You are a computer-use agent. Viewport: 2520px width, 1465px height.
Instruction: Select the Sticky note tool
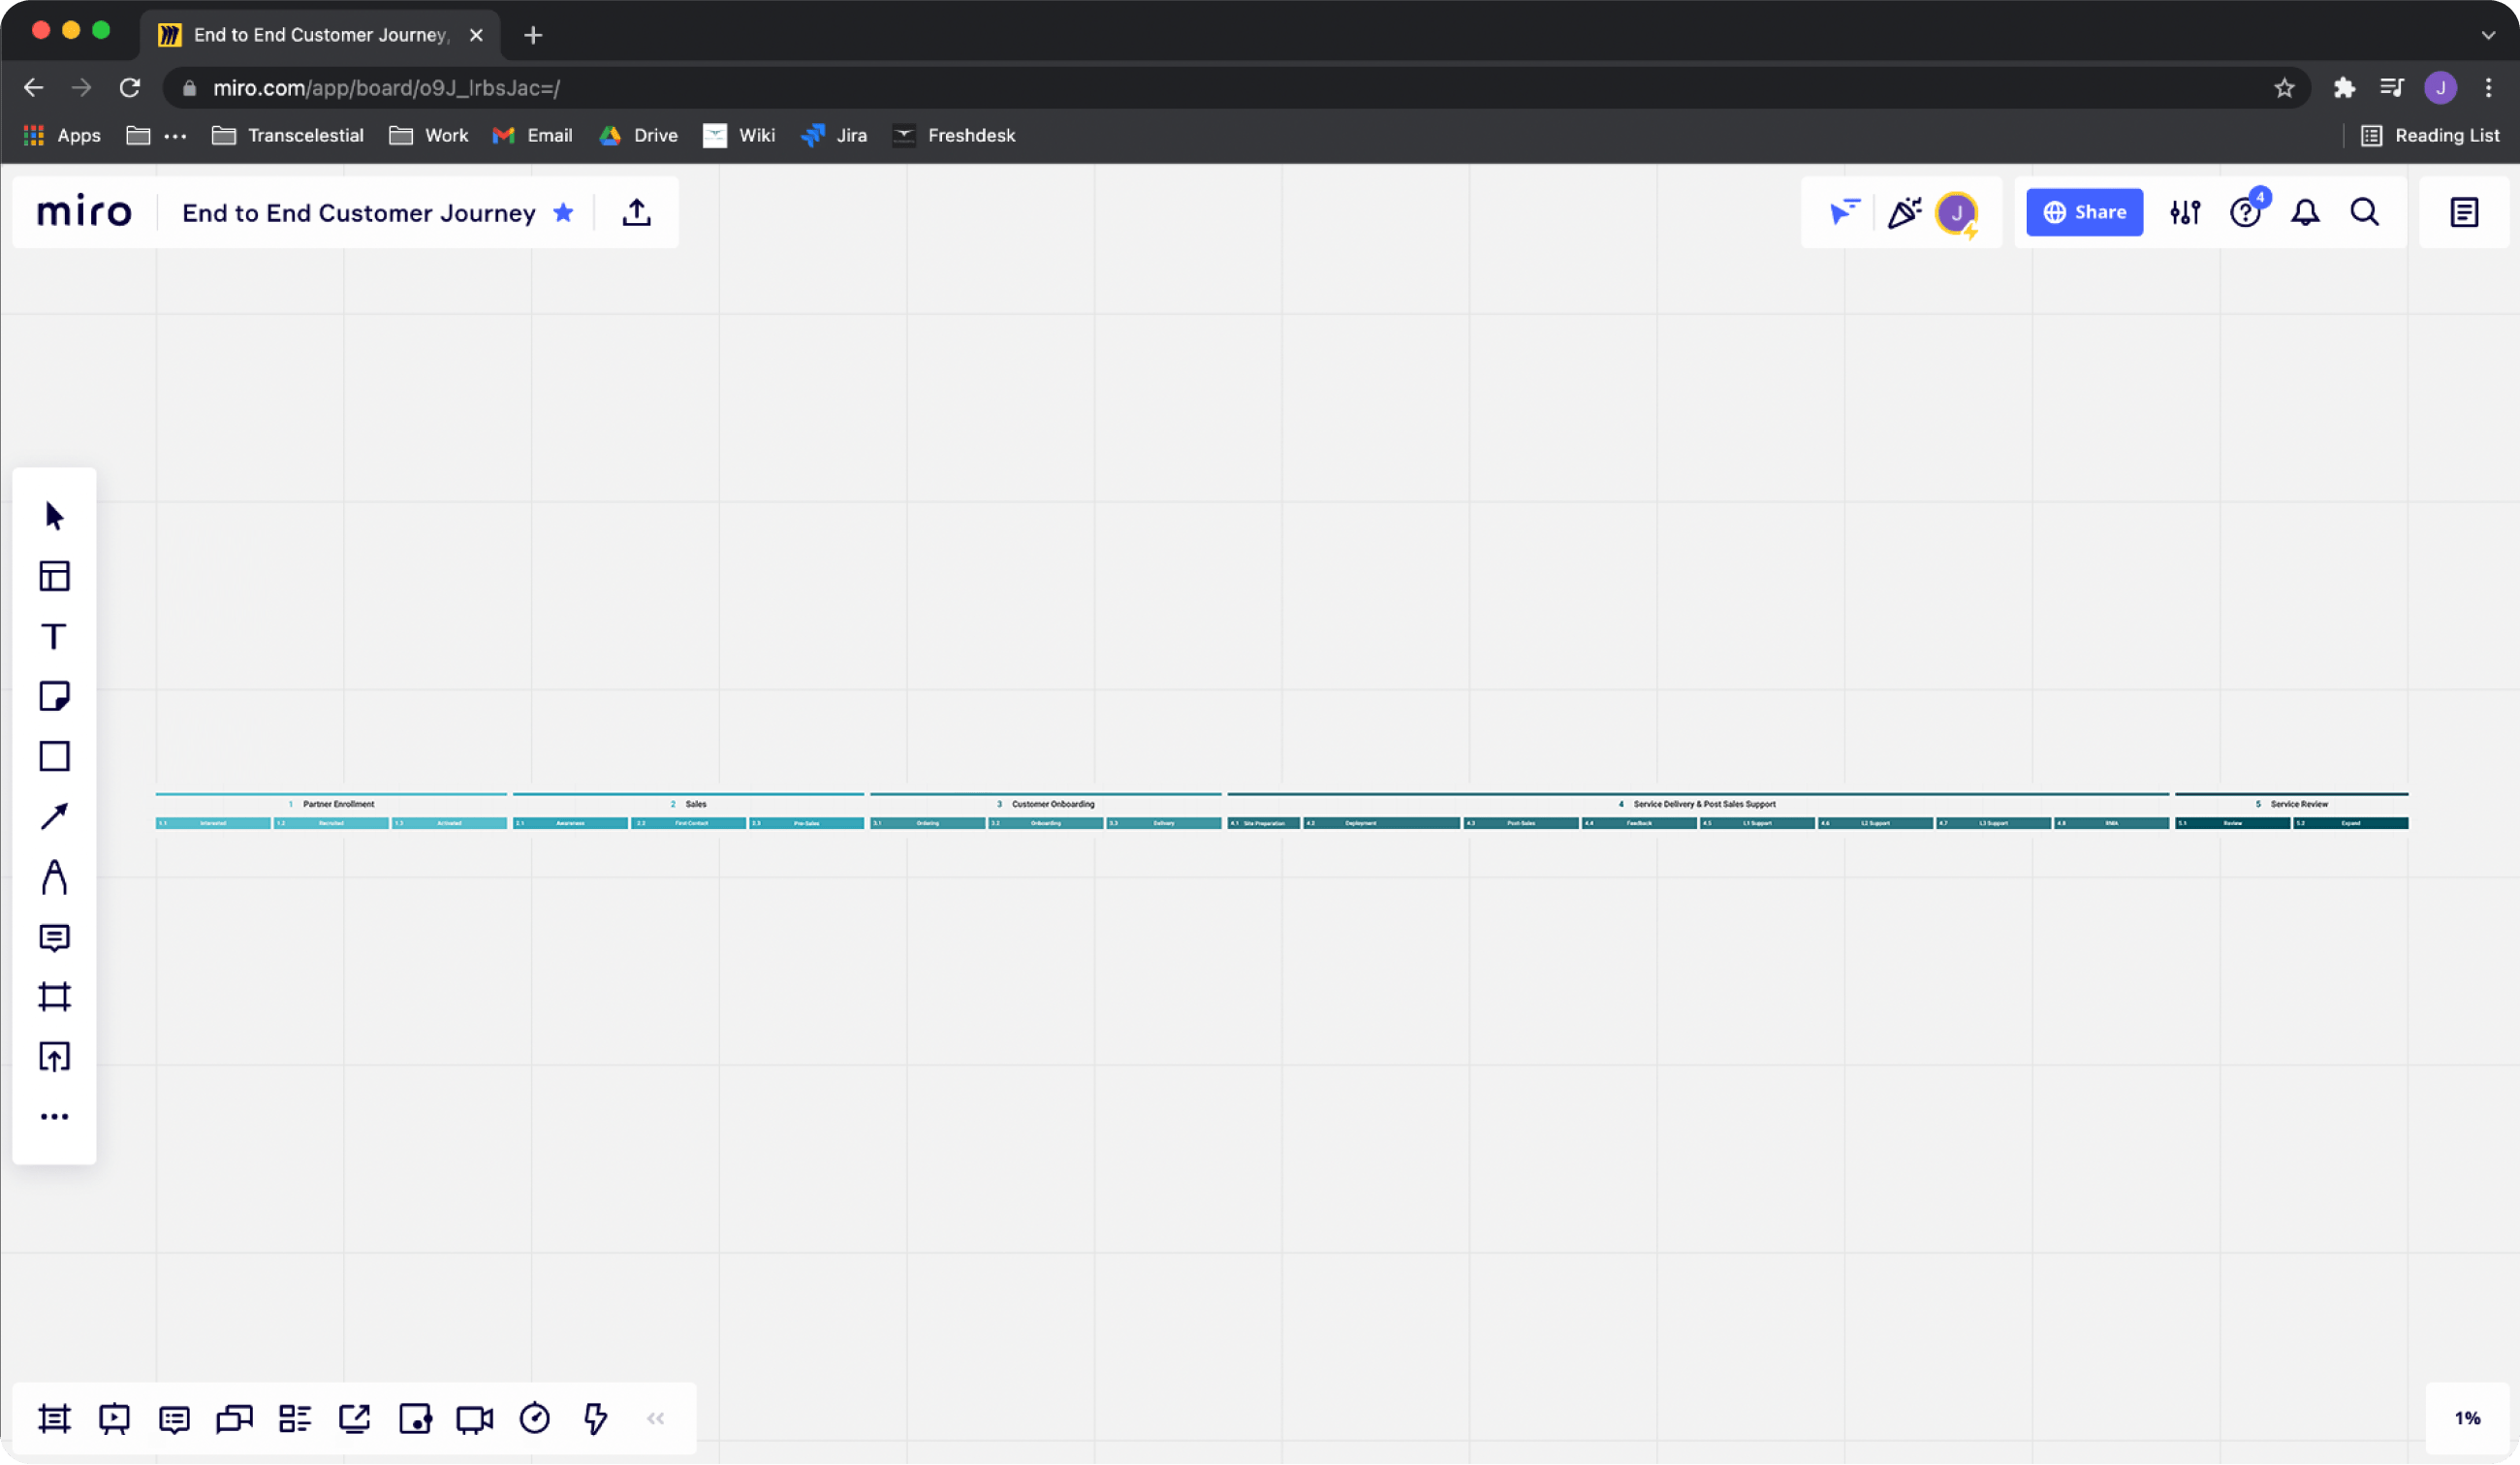click(x=54, y=696)
